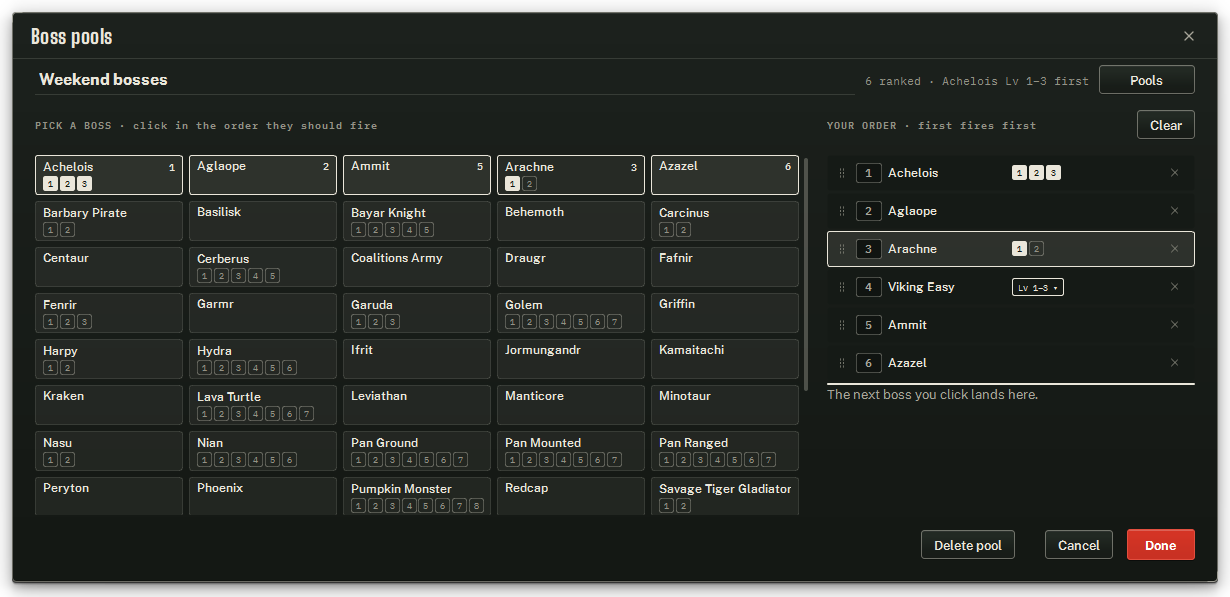Confirm with the red Done button
Screen dimensions: 1230x597
pos(1161,545)
